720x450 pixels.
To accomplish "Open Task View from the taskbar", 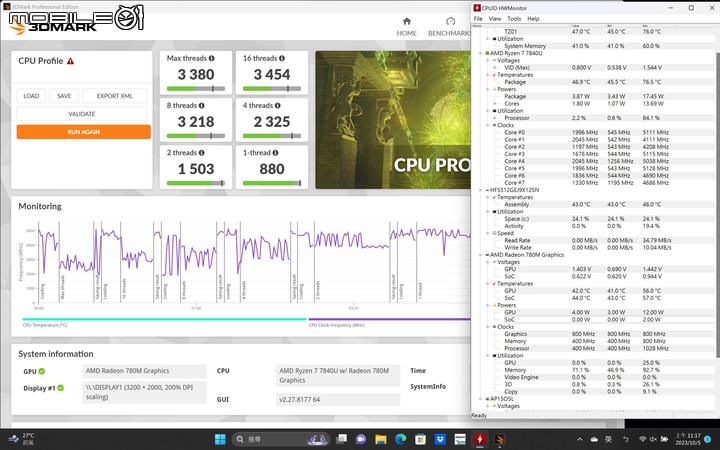I will (341, 439).
